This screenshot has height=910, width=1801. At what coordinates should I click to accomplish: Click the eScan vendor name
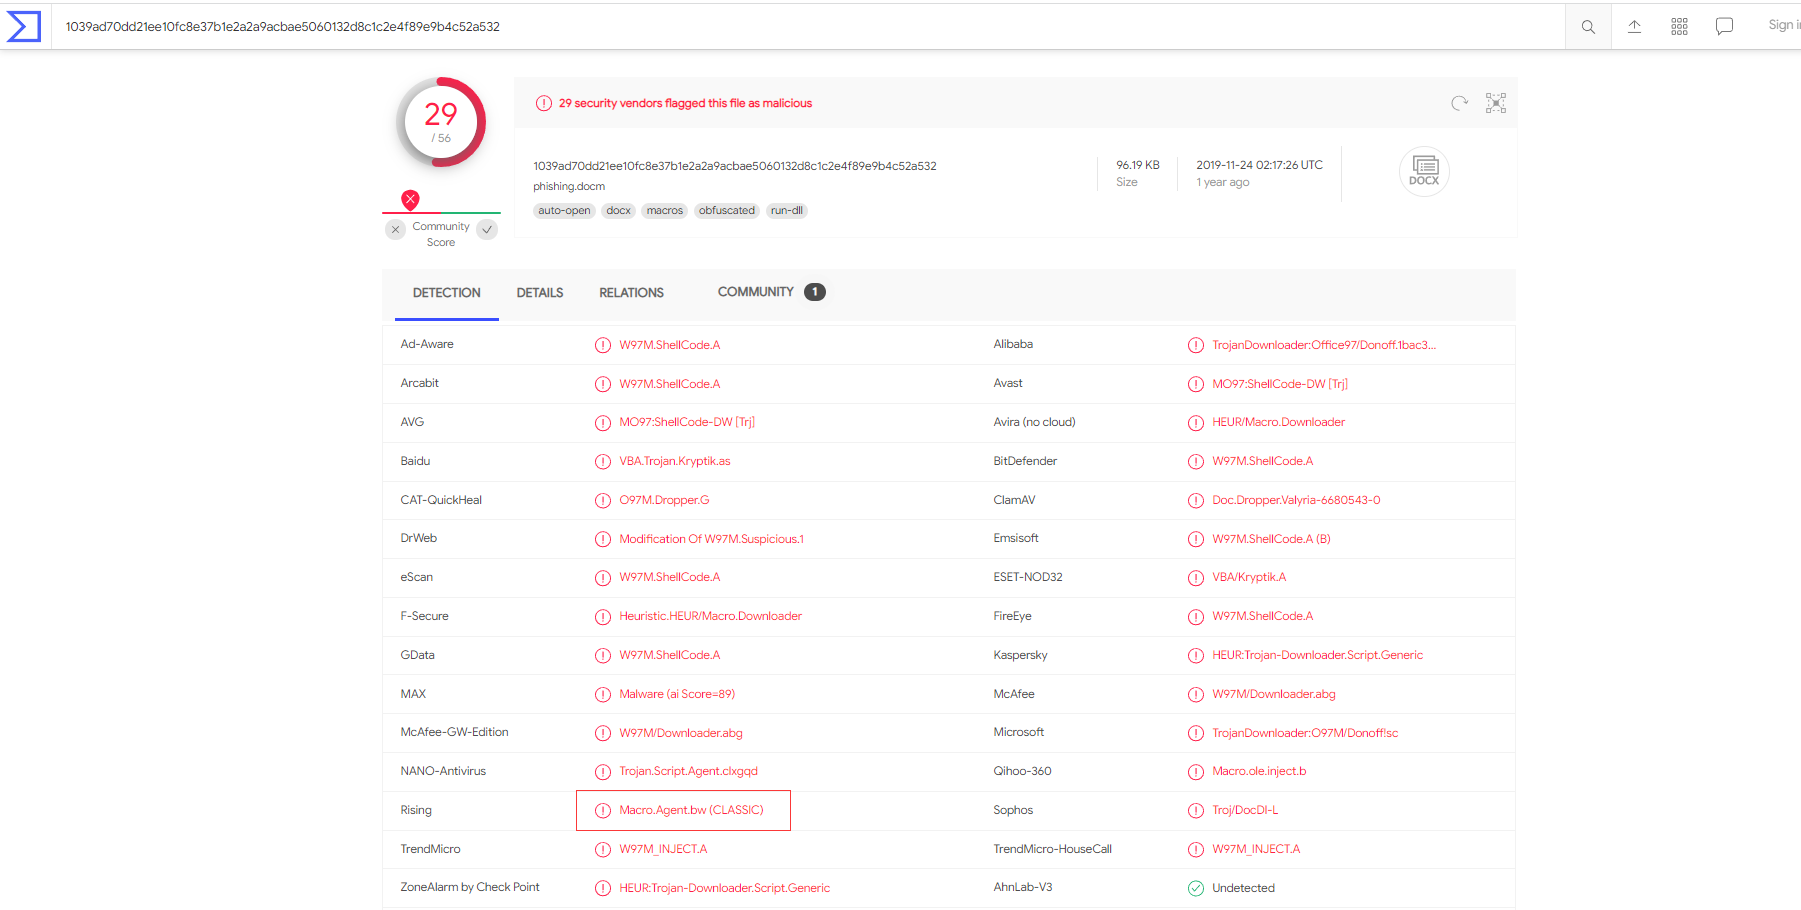click(417, 577)
